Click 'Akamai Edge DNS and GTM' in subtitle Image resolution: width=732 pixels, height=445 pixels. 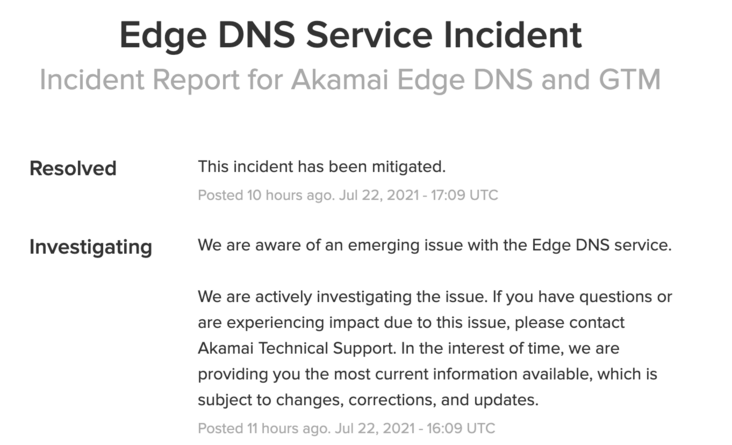pyautogui.click(x=476, y=79)
